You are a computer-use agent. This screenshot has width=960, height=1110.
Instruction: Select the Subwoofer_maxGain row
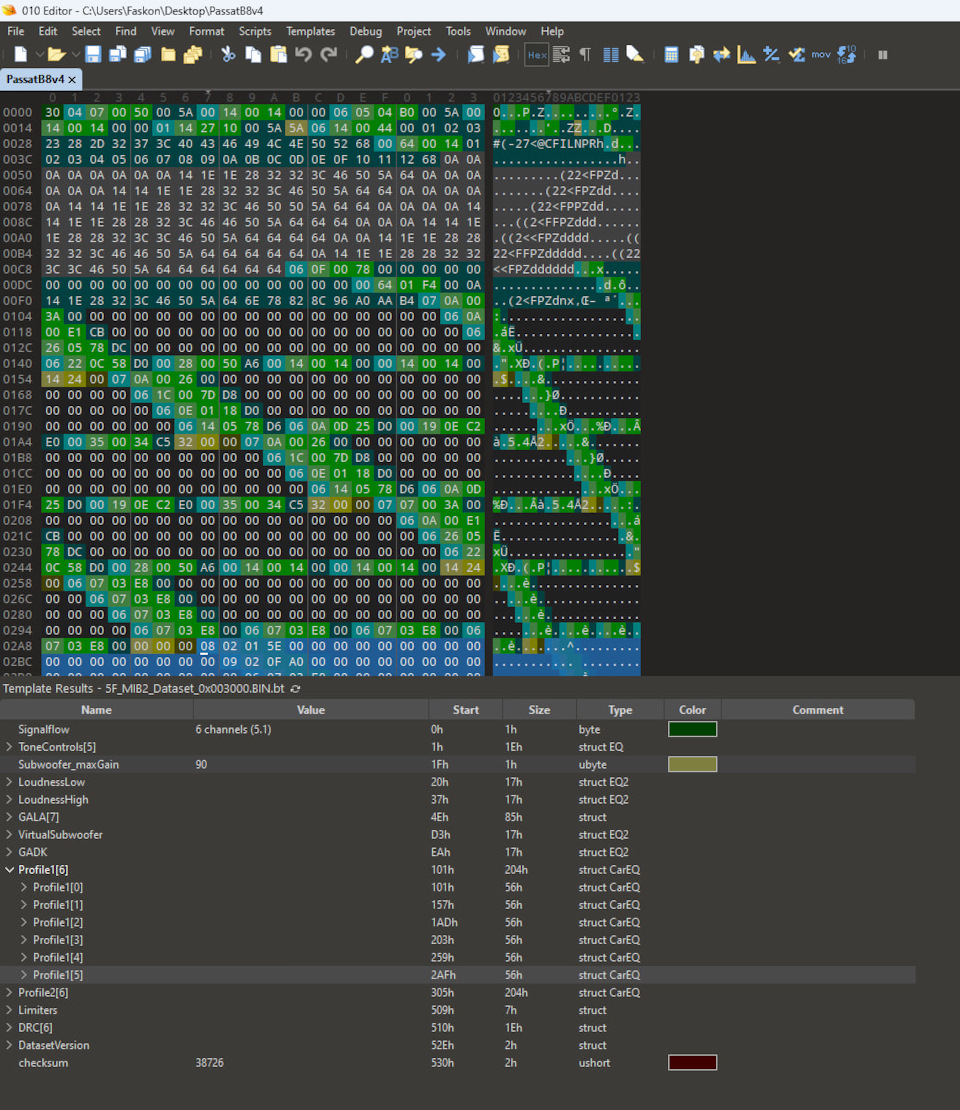click(x=457, y=765)
